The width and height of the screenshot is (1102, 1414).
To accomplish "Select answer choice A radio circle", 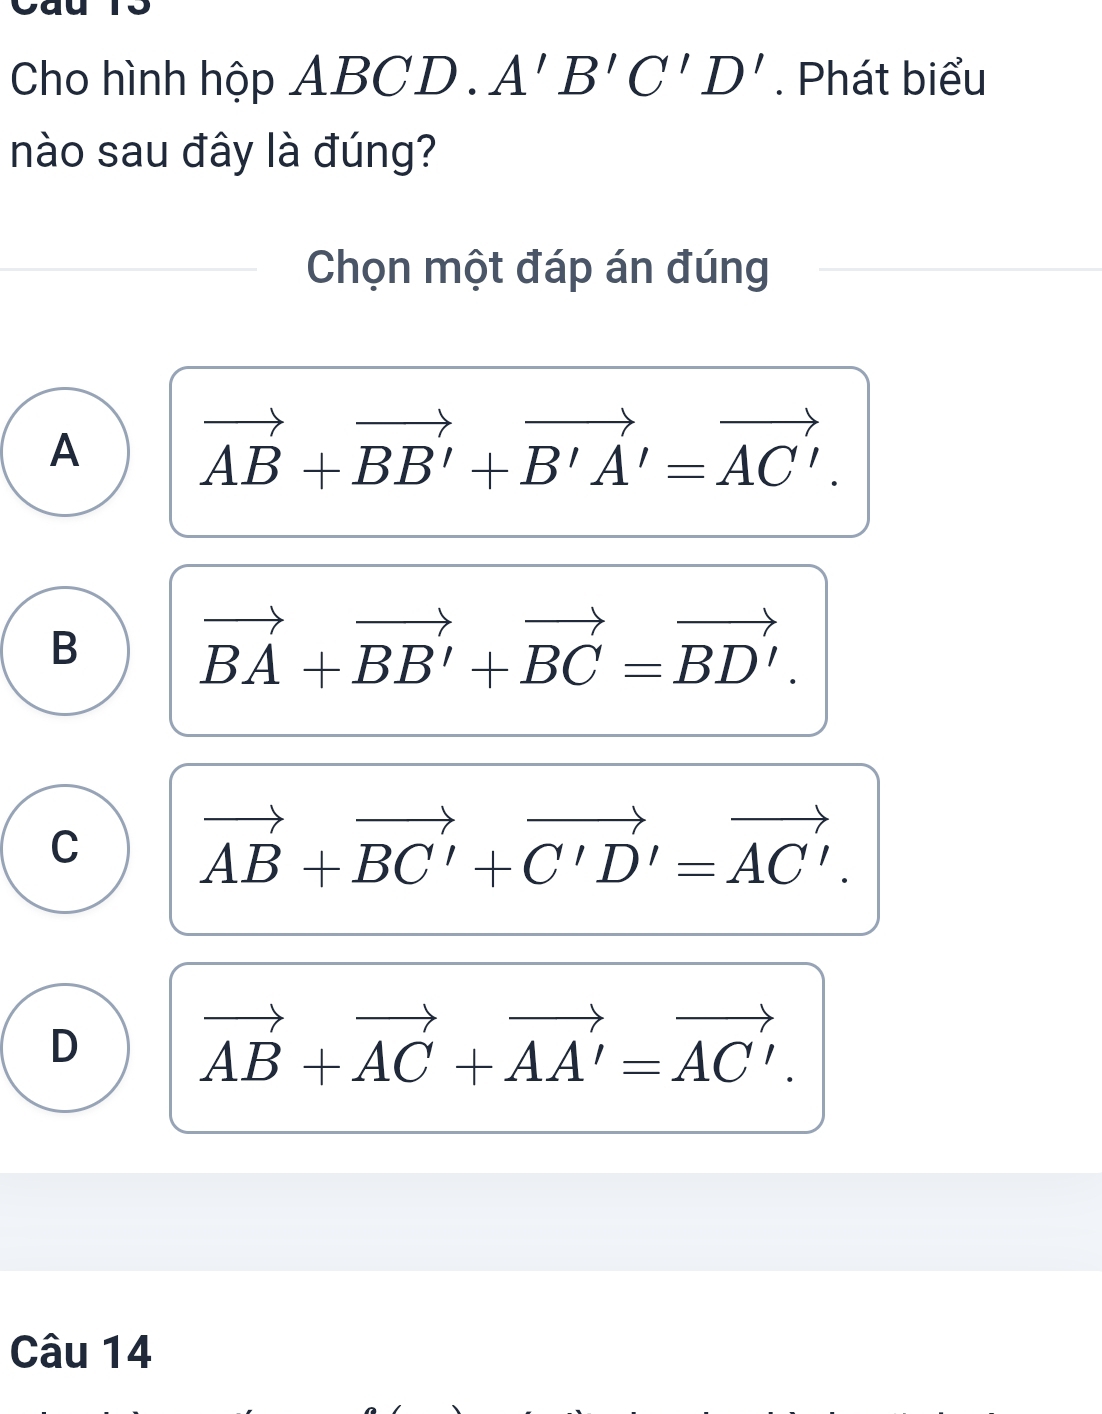I will tap(65, 452).
